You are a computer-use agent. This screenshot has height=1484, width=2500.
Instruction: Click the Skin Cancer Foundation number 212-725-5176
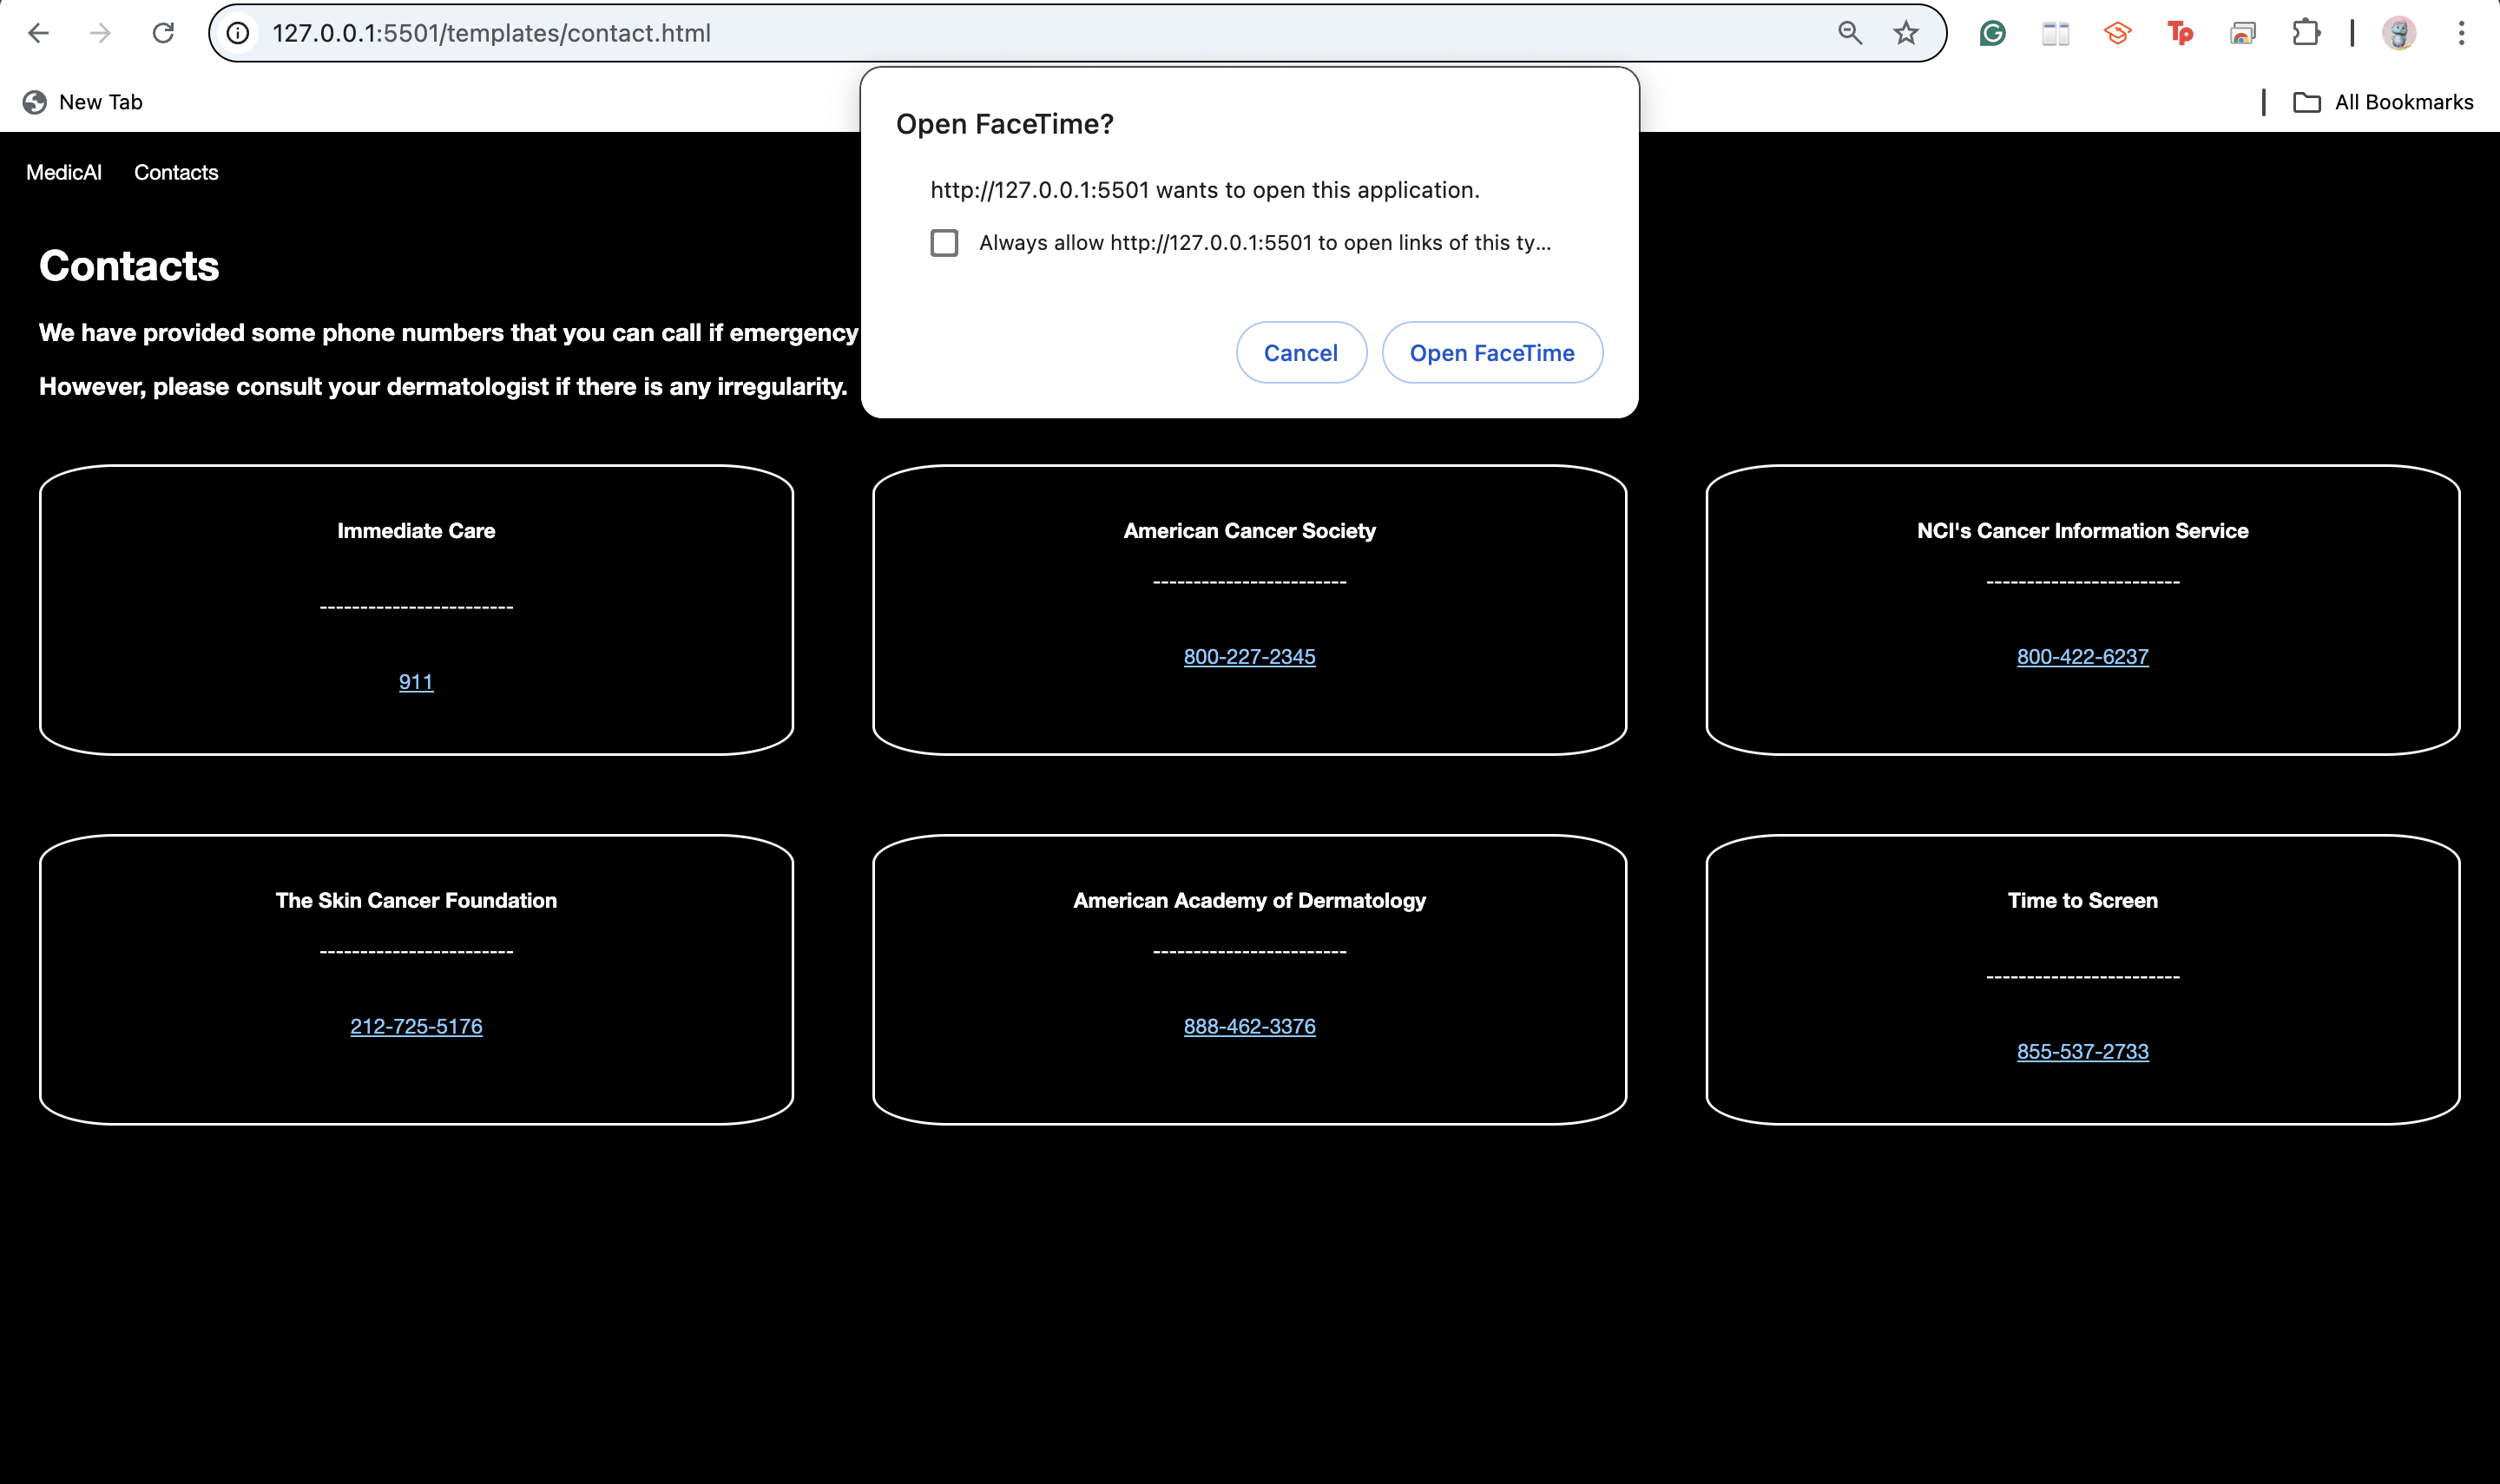pyautogui.click(x=416, y=1026)
